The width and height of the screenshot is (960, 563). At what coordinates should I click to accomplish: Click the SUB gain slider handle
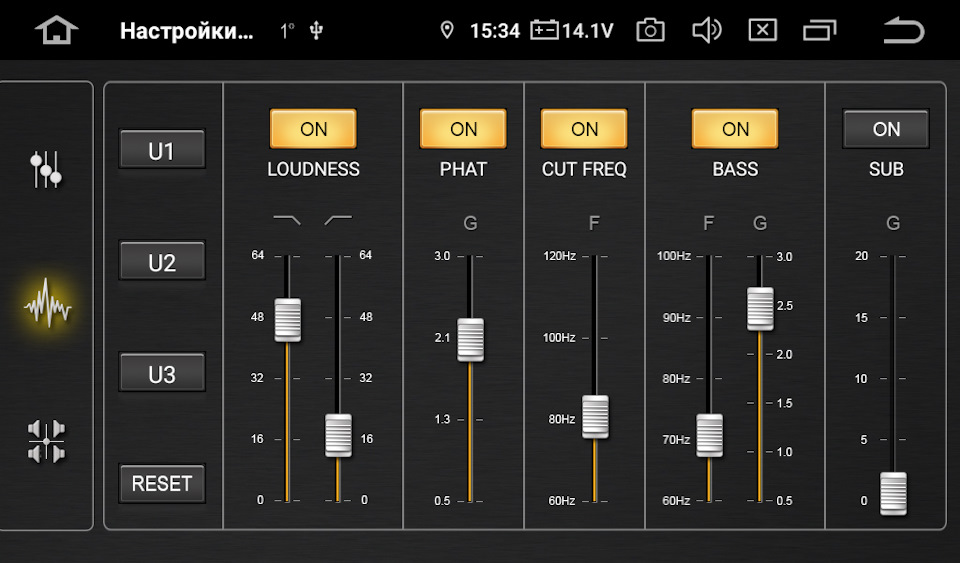(893, 493)
